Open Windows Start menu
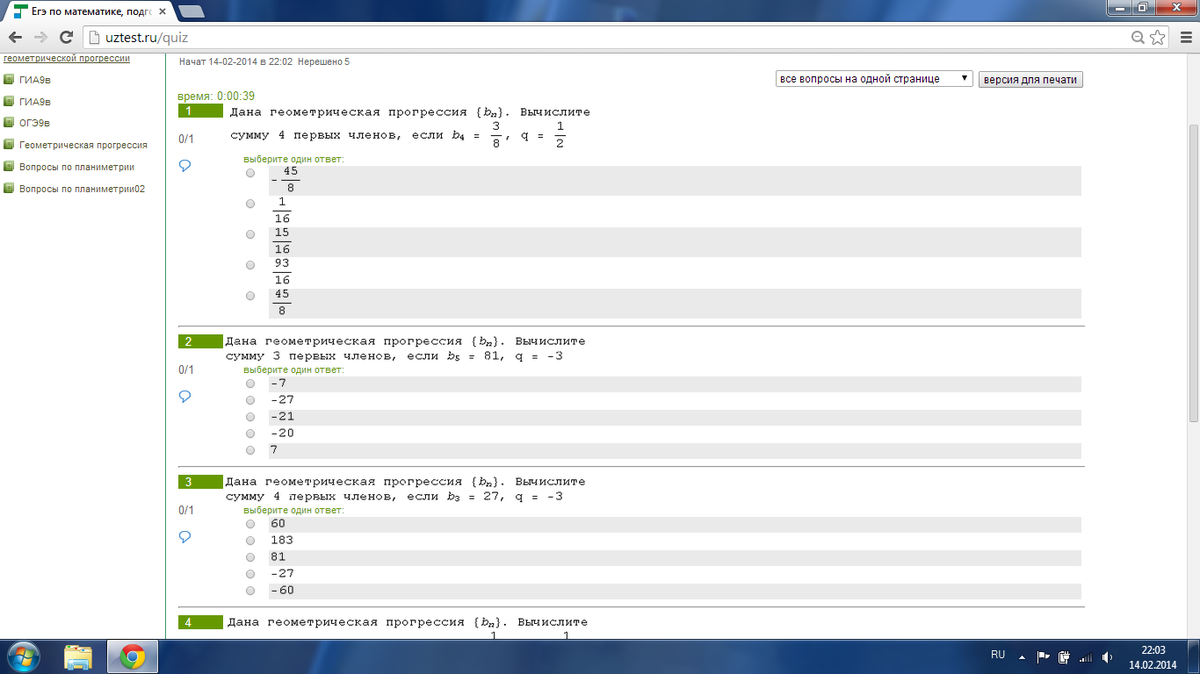The image size is (1200, 674). click(22, 656)
